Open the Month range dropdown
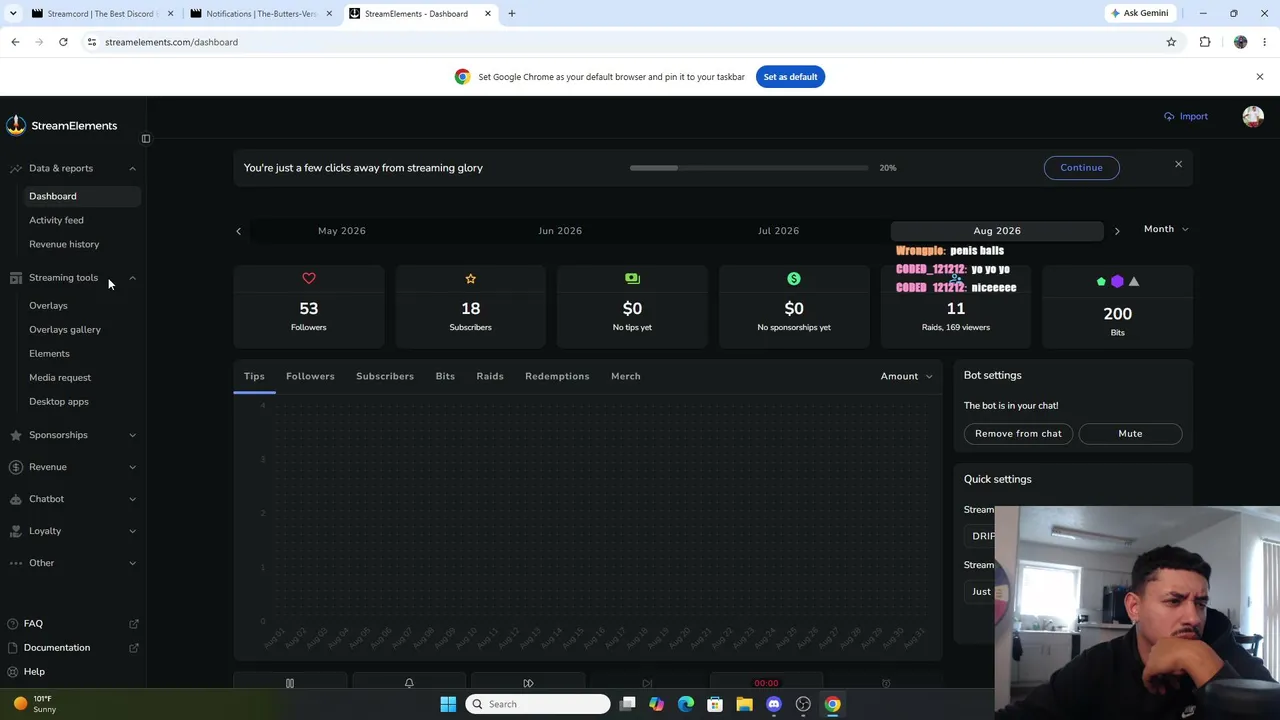Viewport: 1280px width, 720px height. [x=1166, y=229]
